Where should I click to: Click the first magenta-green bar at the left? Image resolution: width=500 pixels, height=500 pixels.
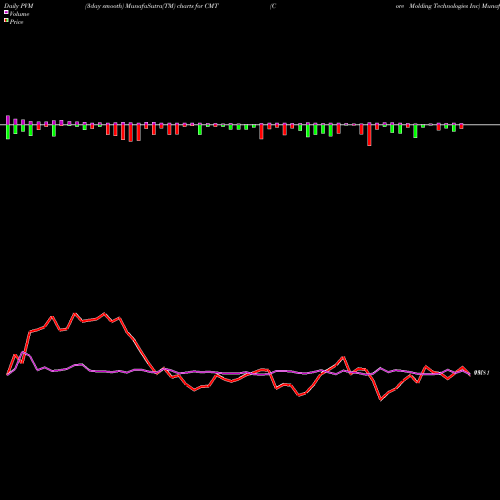(x=8, y=127)
